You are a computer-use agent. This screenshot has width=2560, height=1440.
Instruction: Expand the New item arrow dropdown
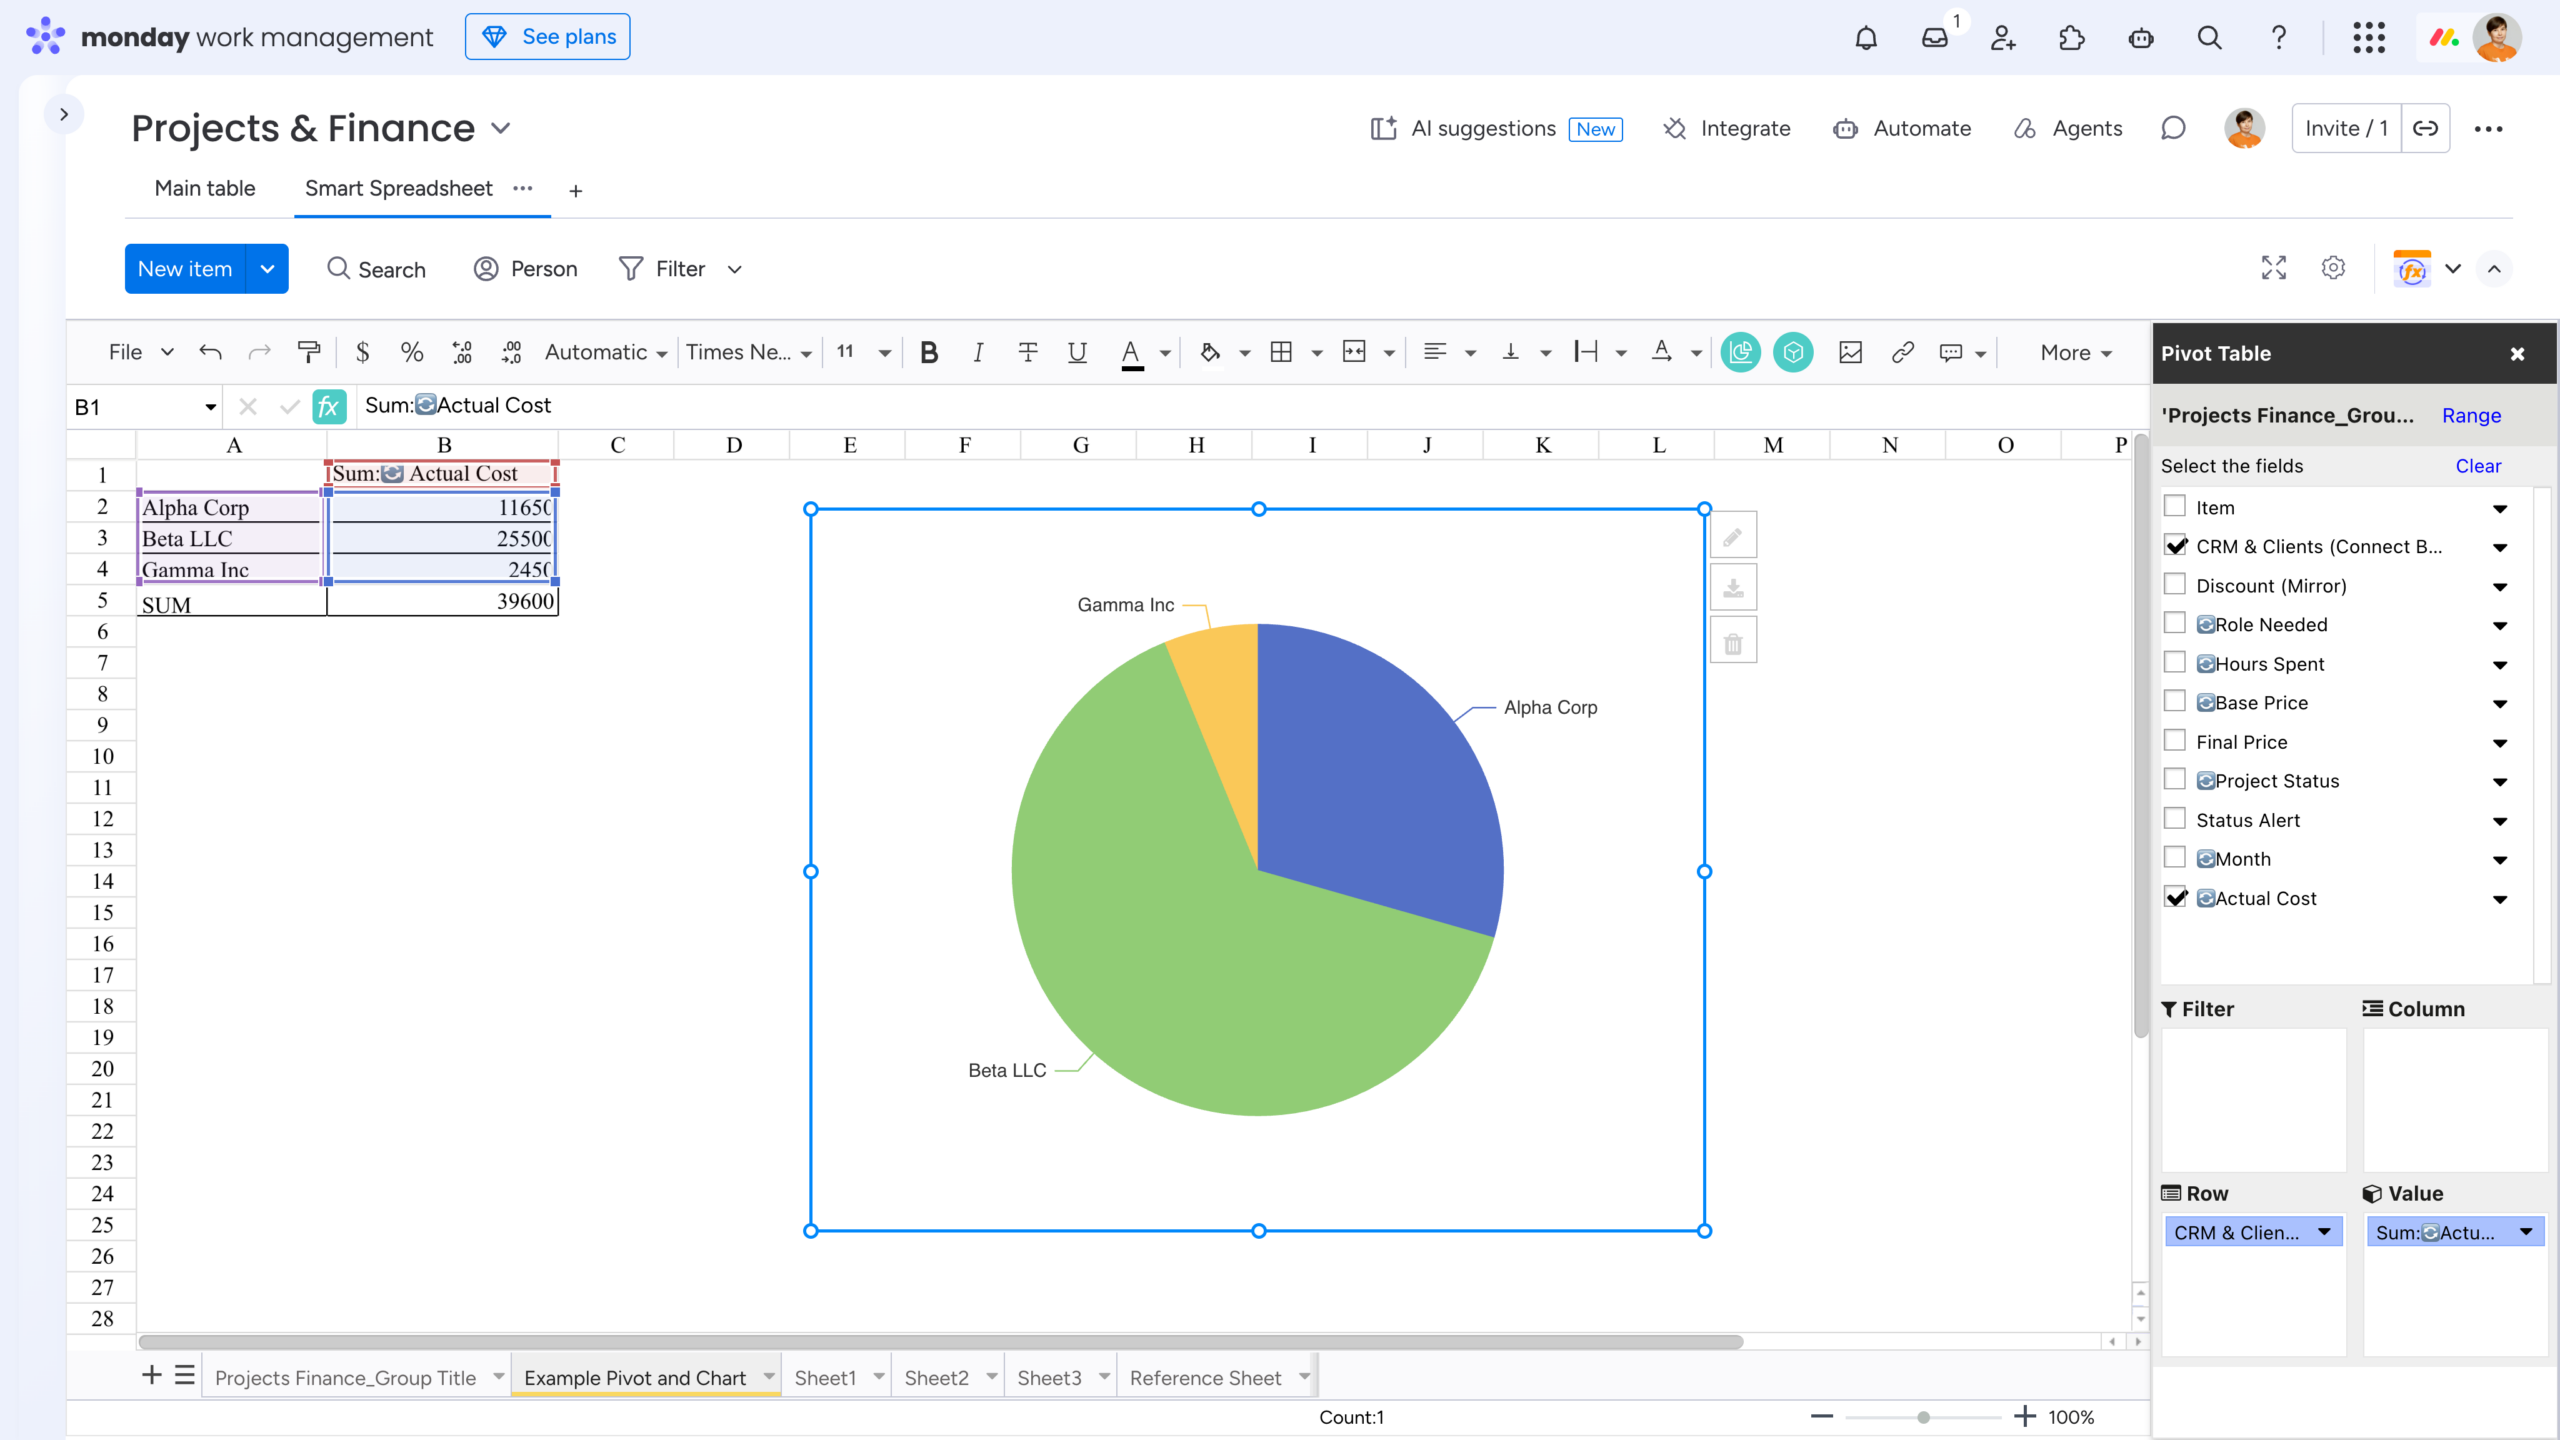(267, 269)
